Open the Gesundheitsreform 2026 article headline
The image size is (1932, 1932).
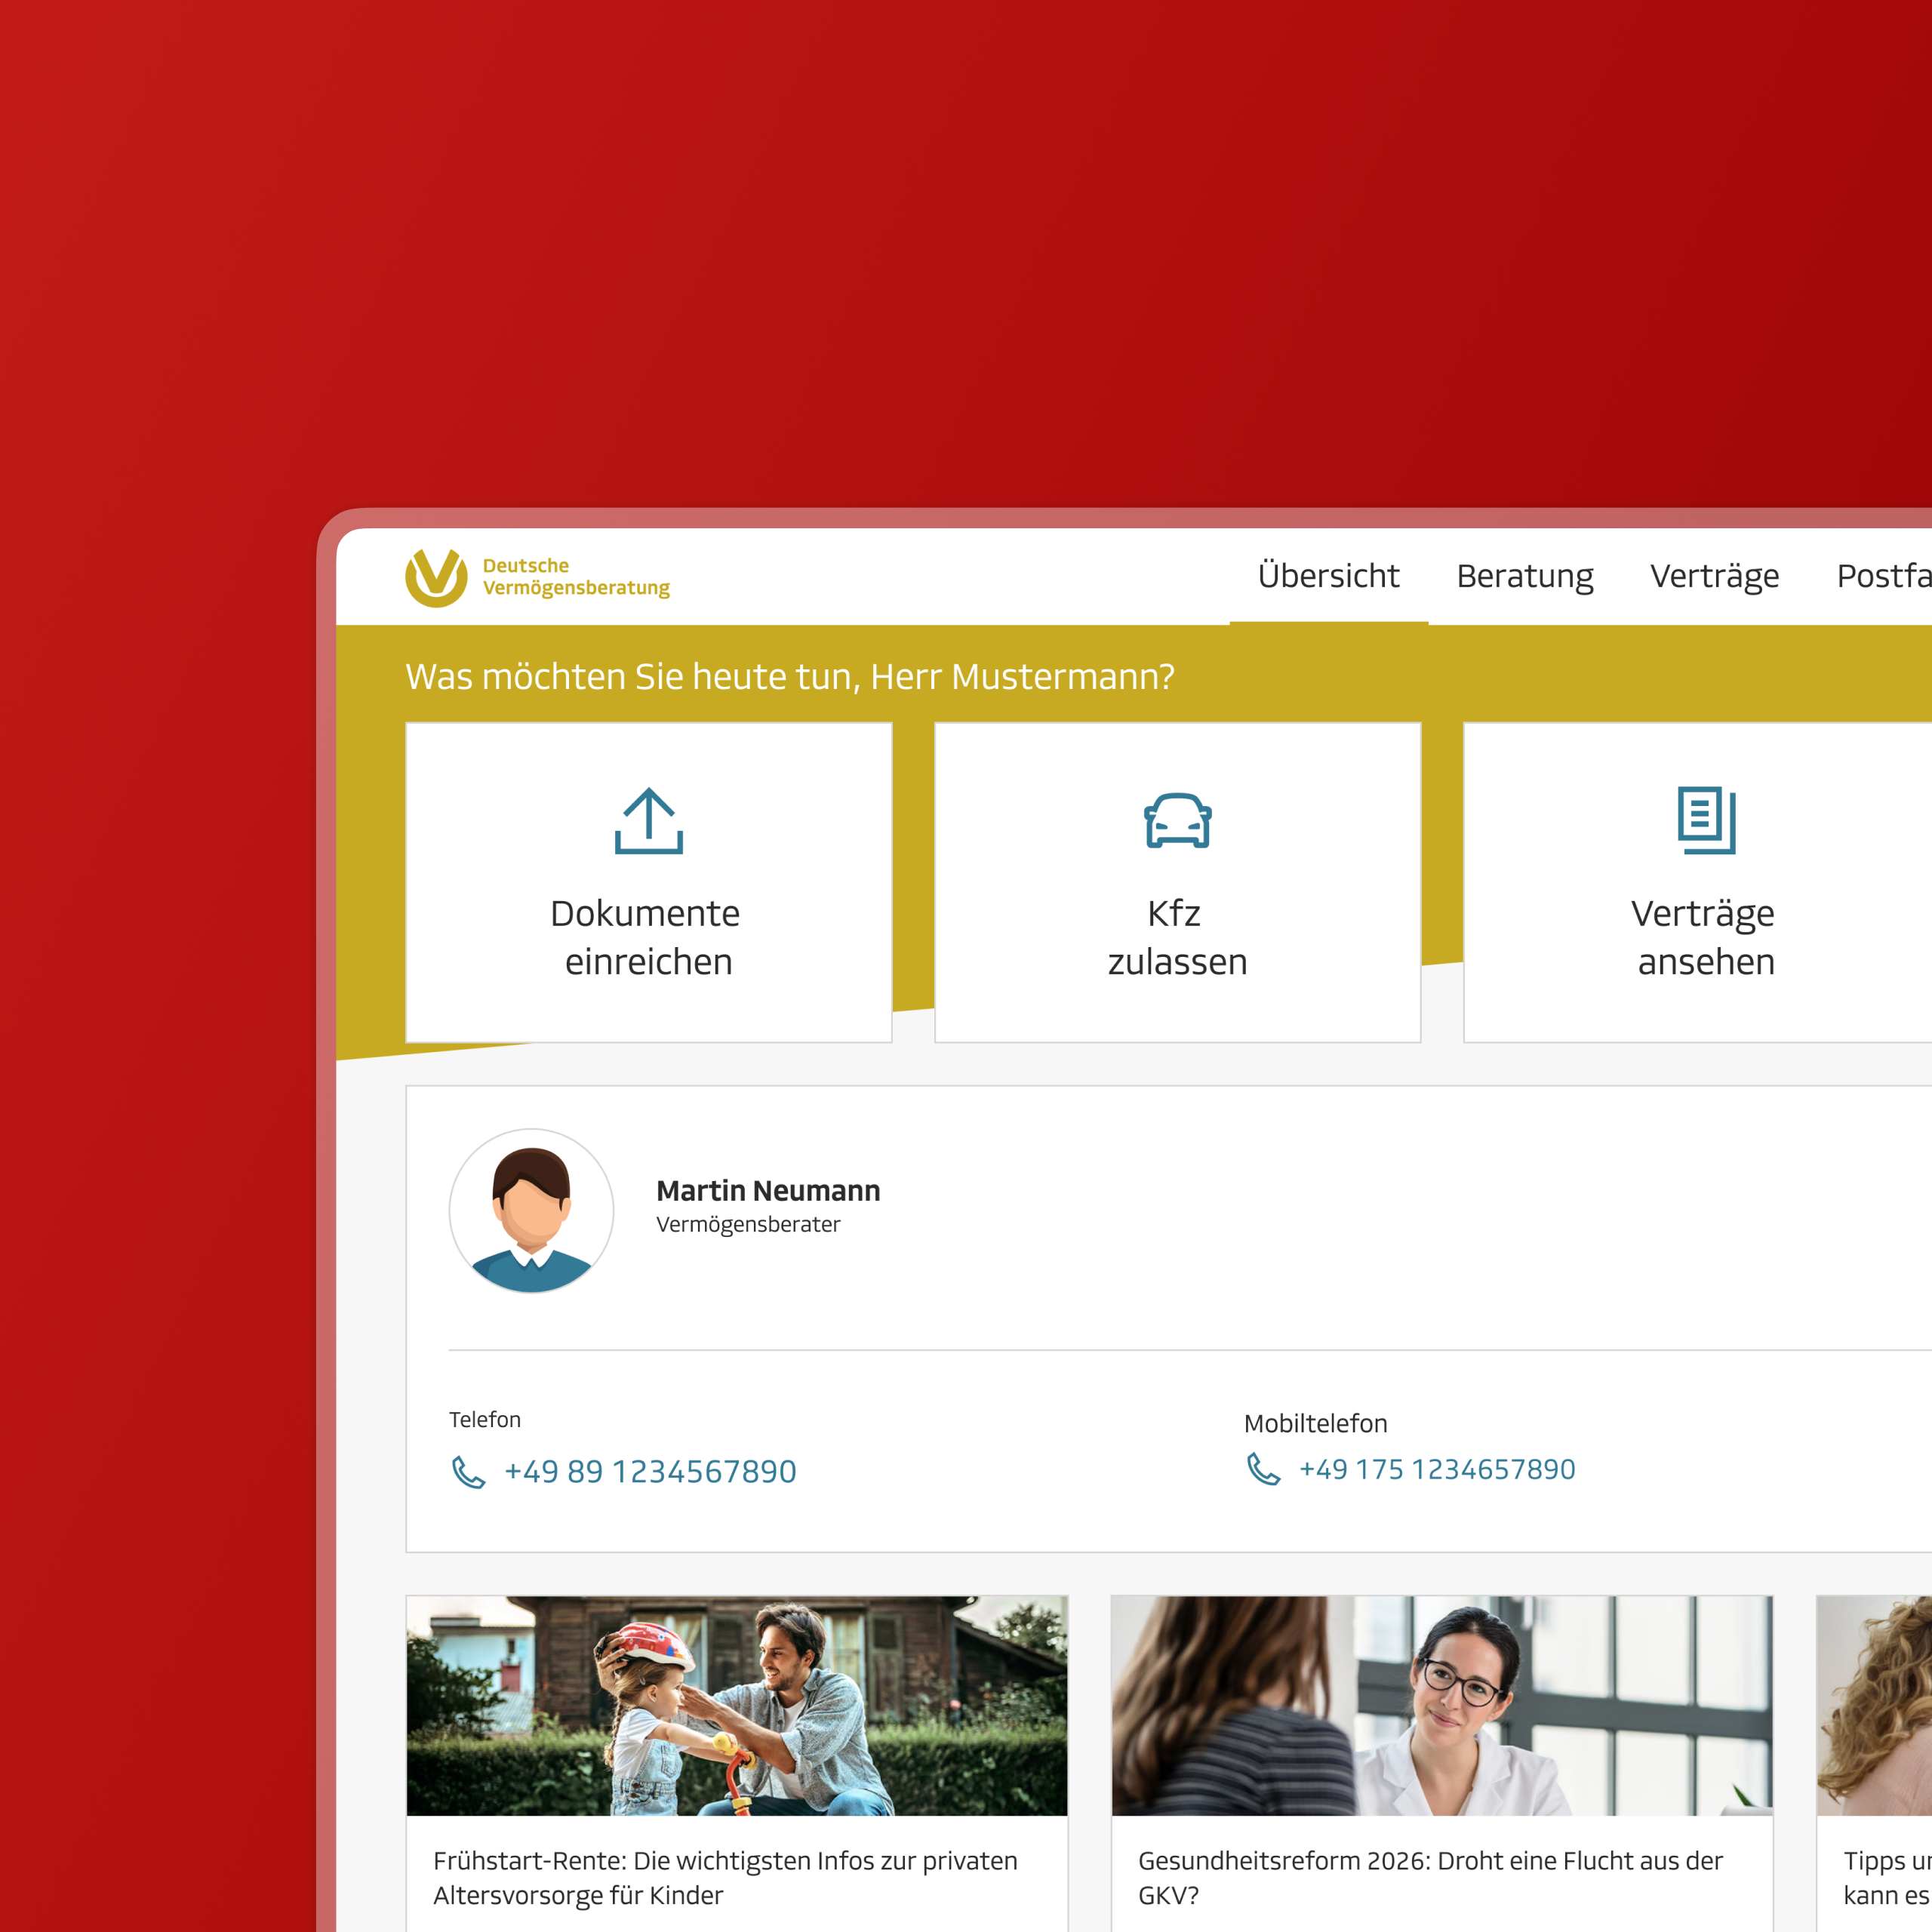[1430, 1878]
